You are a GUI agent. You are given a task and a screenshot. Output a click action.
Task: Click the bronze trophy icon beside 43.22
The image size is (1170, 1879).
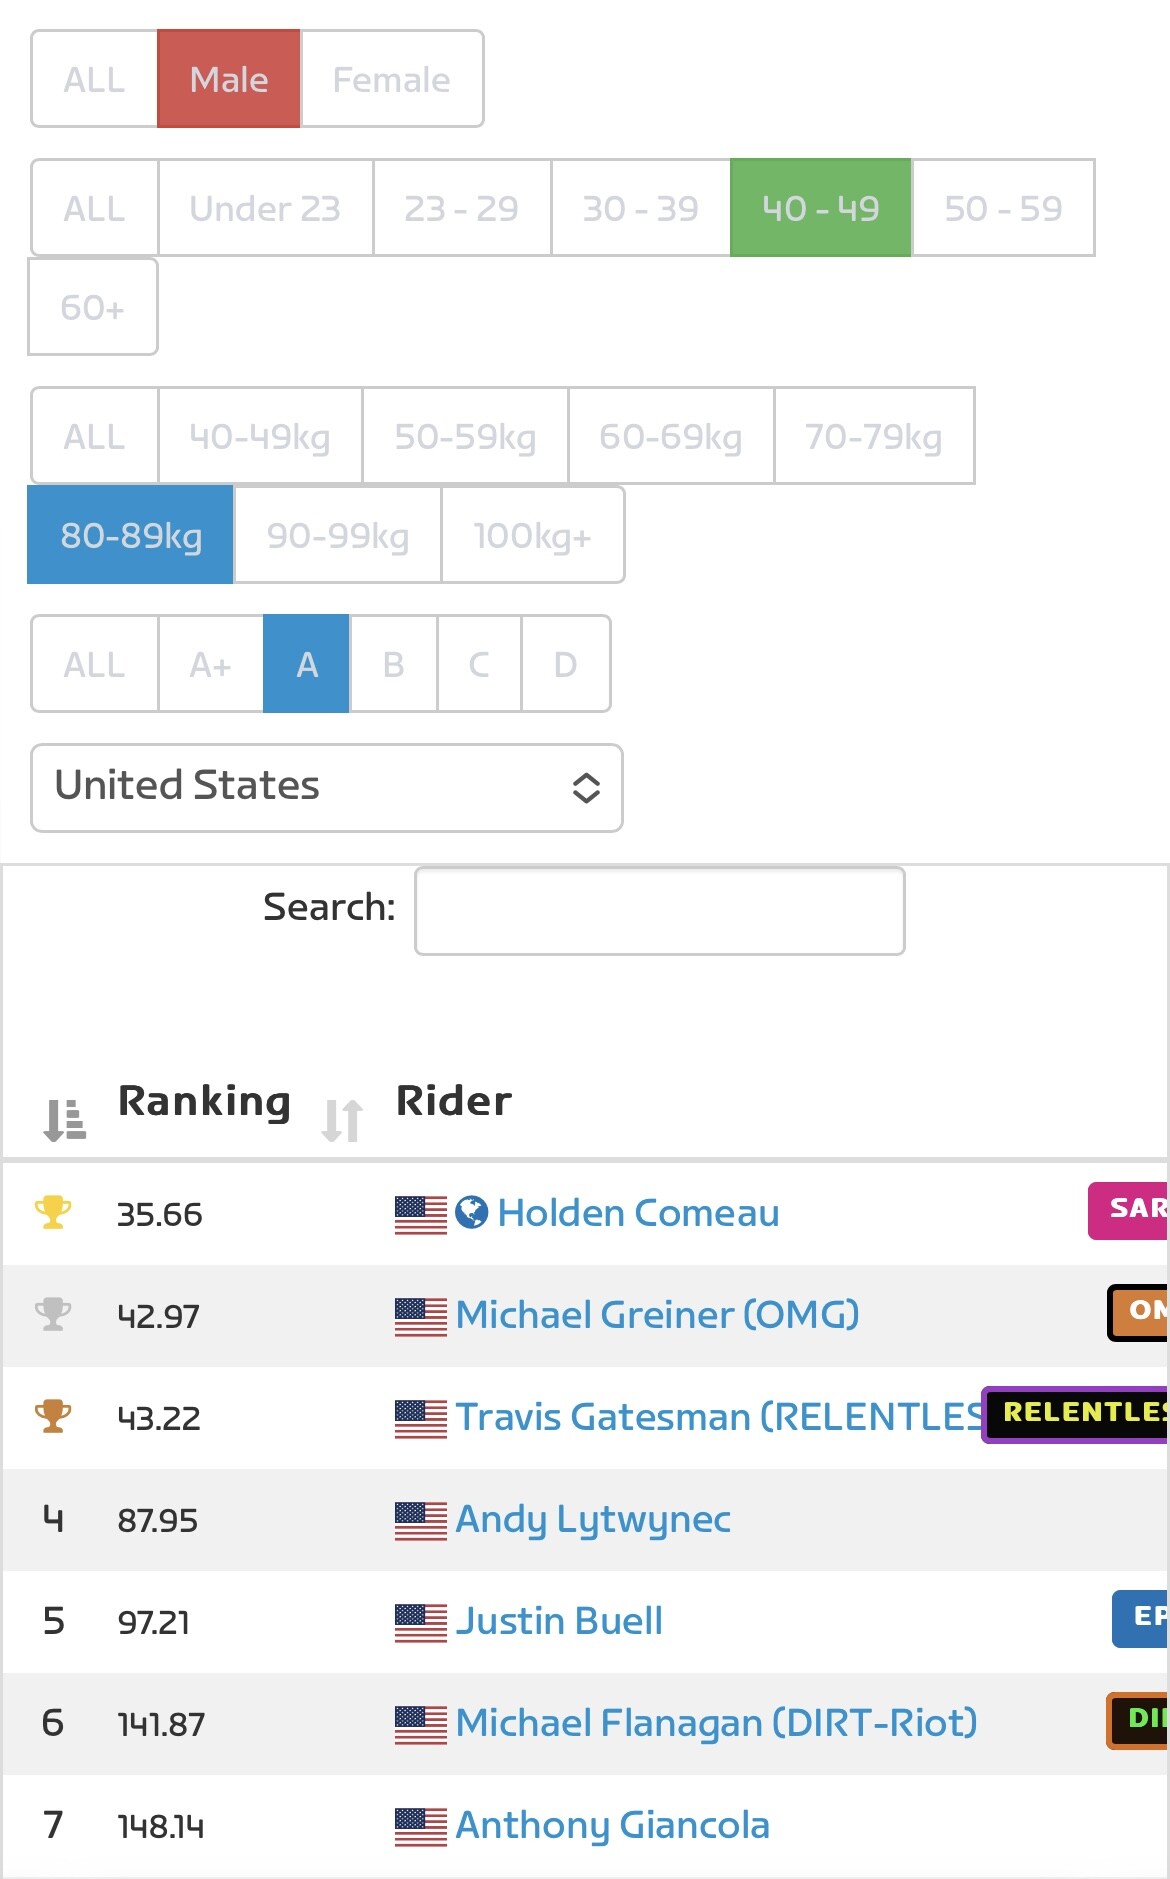[x=53, y=1416]
